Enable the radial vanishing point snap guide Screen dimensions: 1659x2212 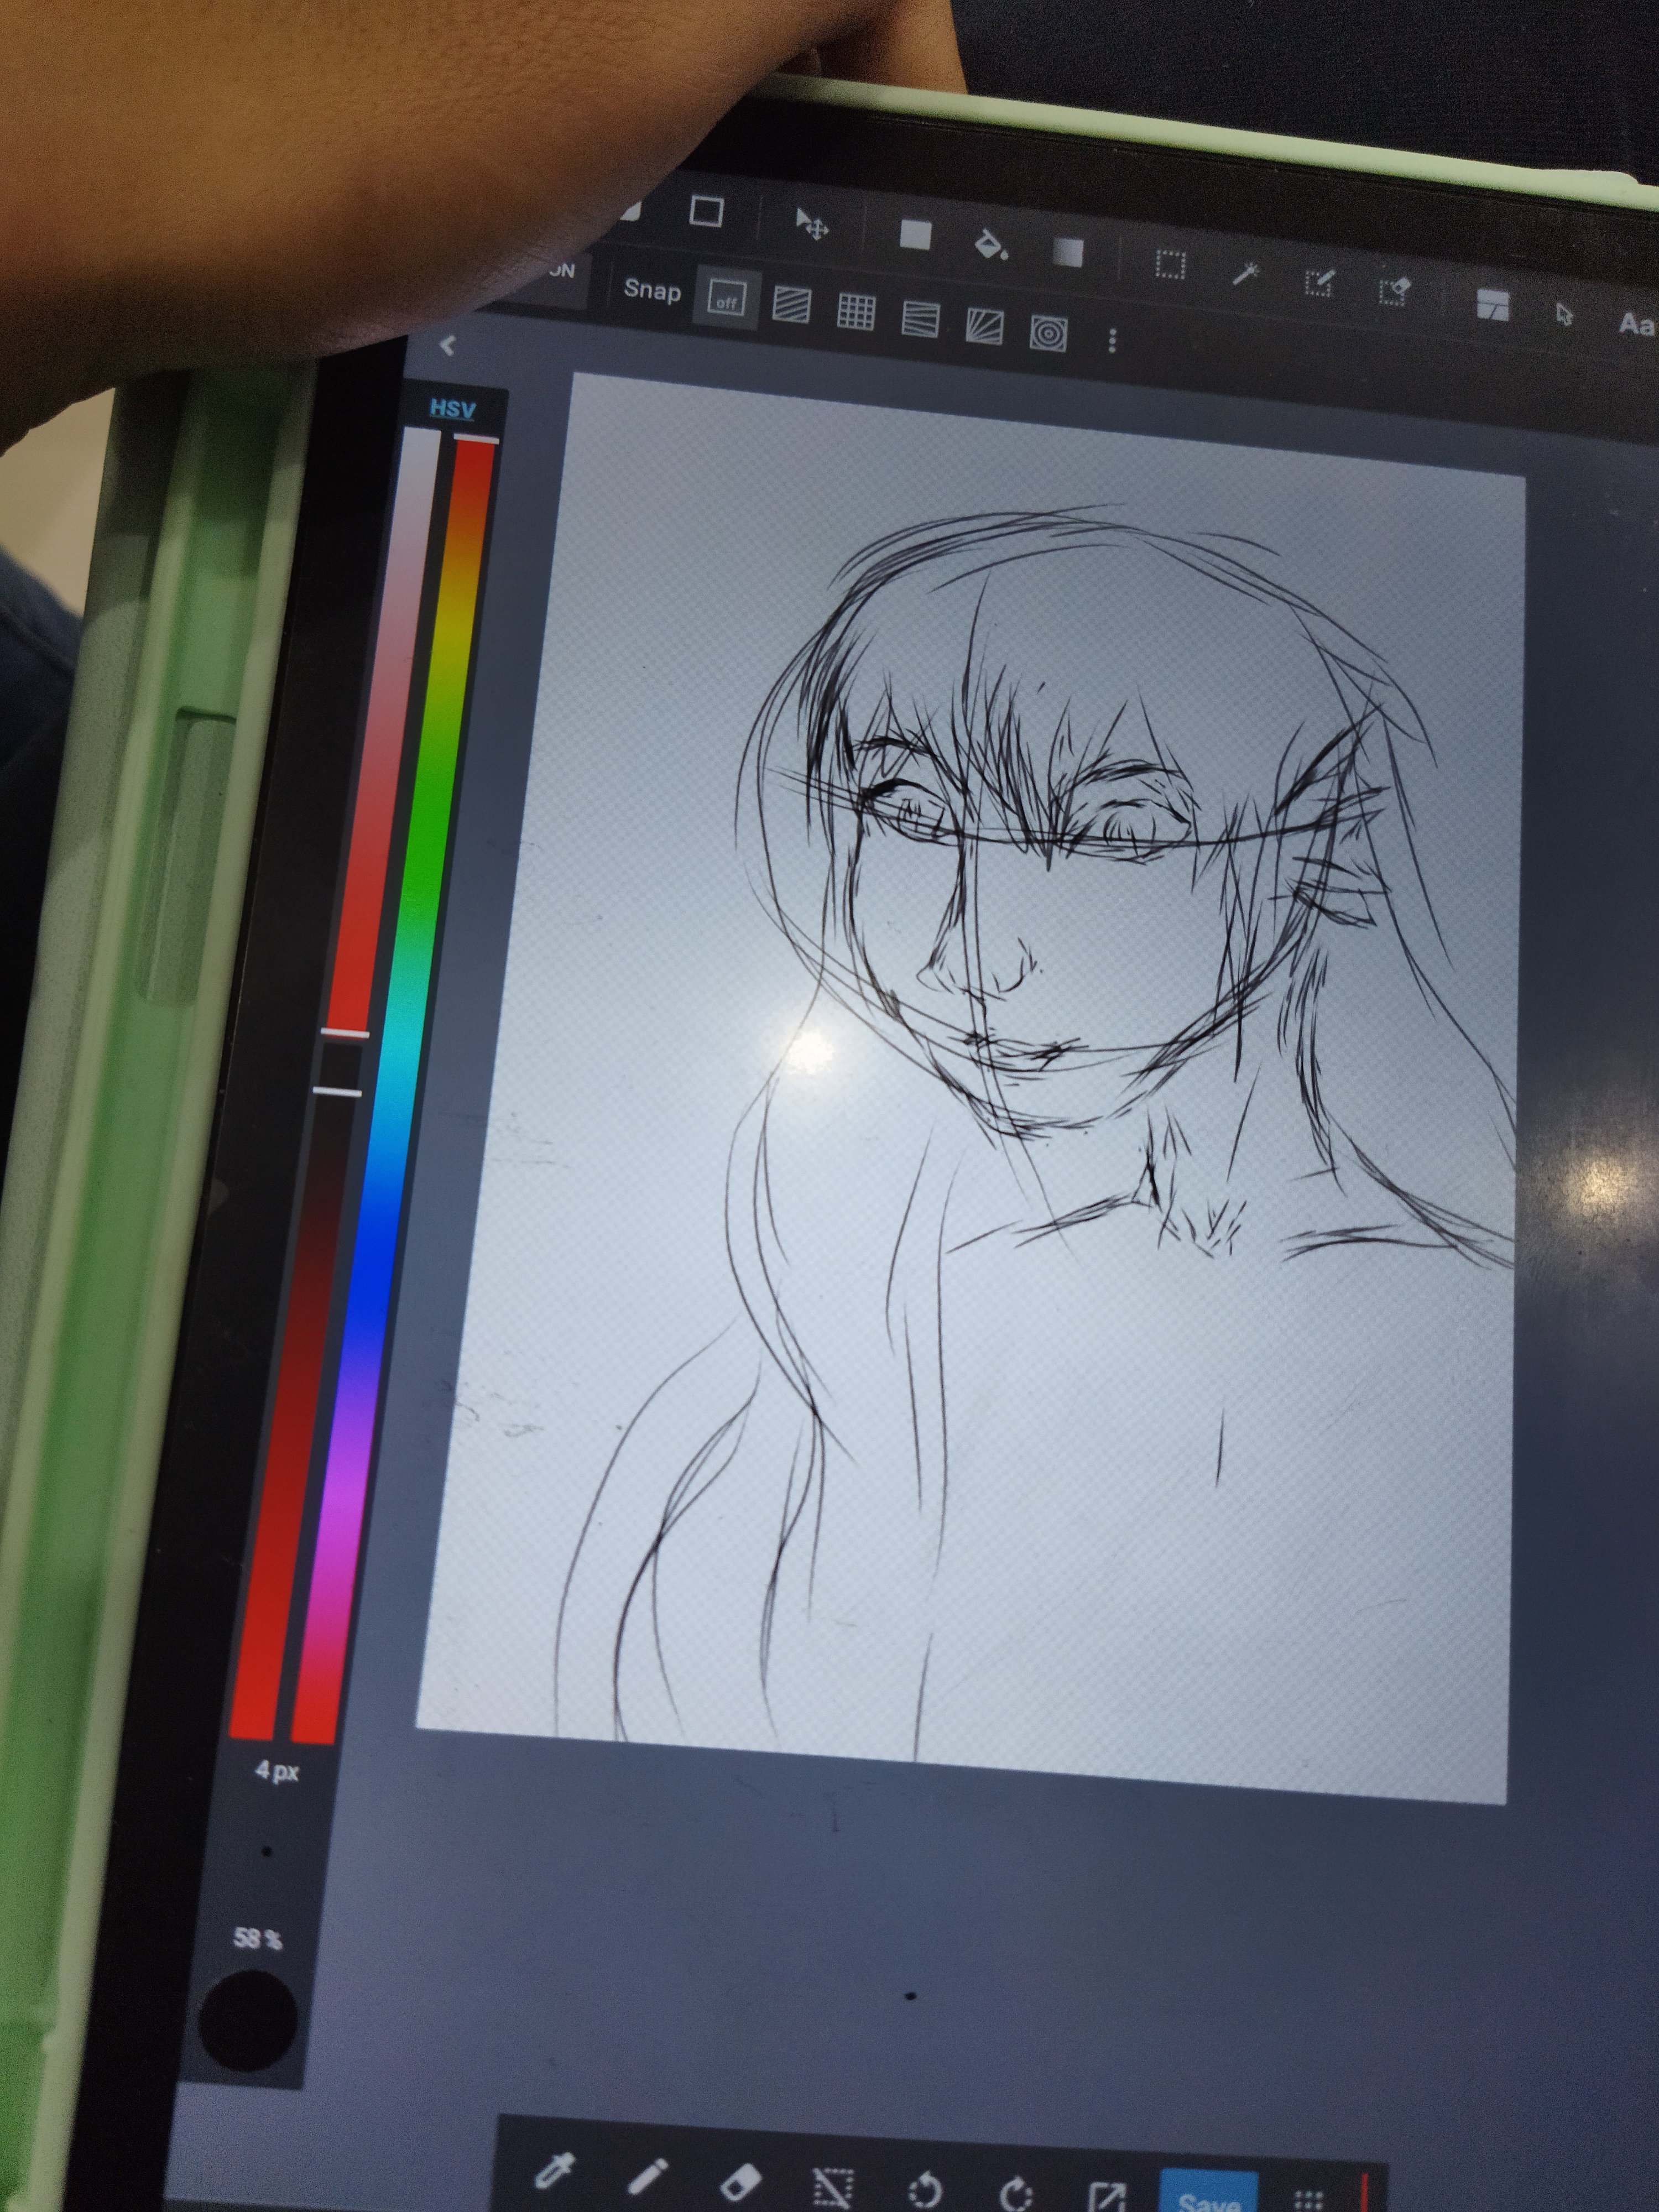tap(984, 326)
